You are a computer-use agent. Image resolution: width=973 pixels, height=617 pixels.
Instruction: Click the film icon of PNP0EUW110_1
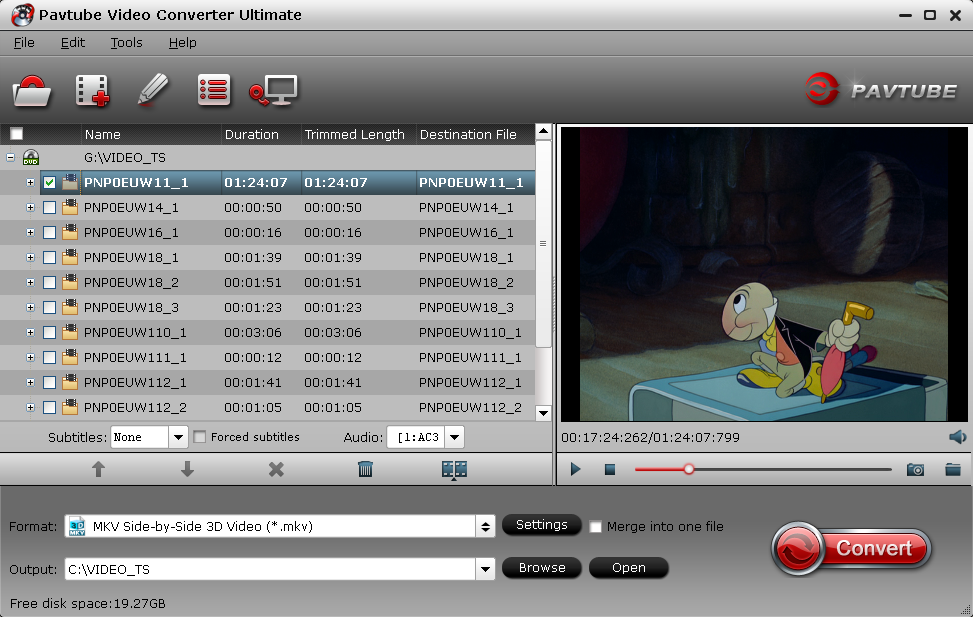click(x=70, y=332)
